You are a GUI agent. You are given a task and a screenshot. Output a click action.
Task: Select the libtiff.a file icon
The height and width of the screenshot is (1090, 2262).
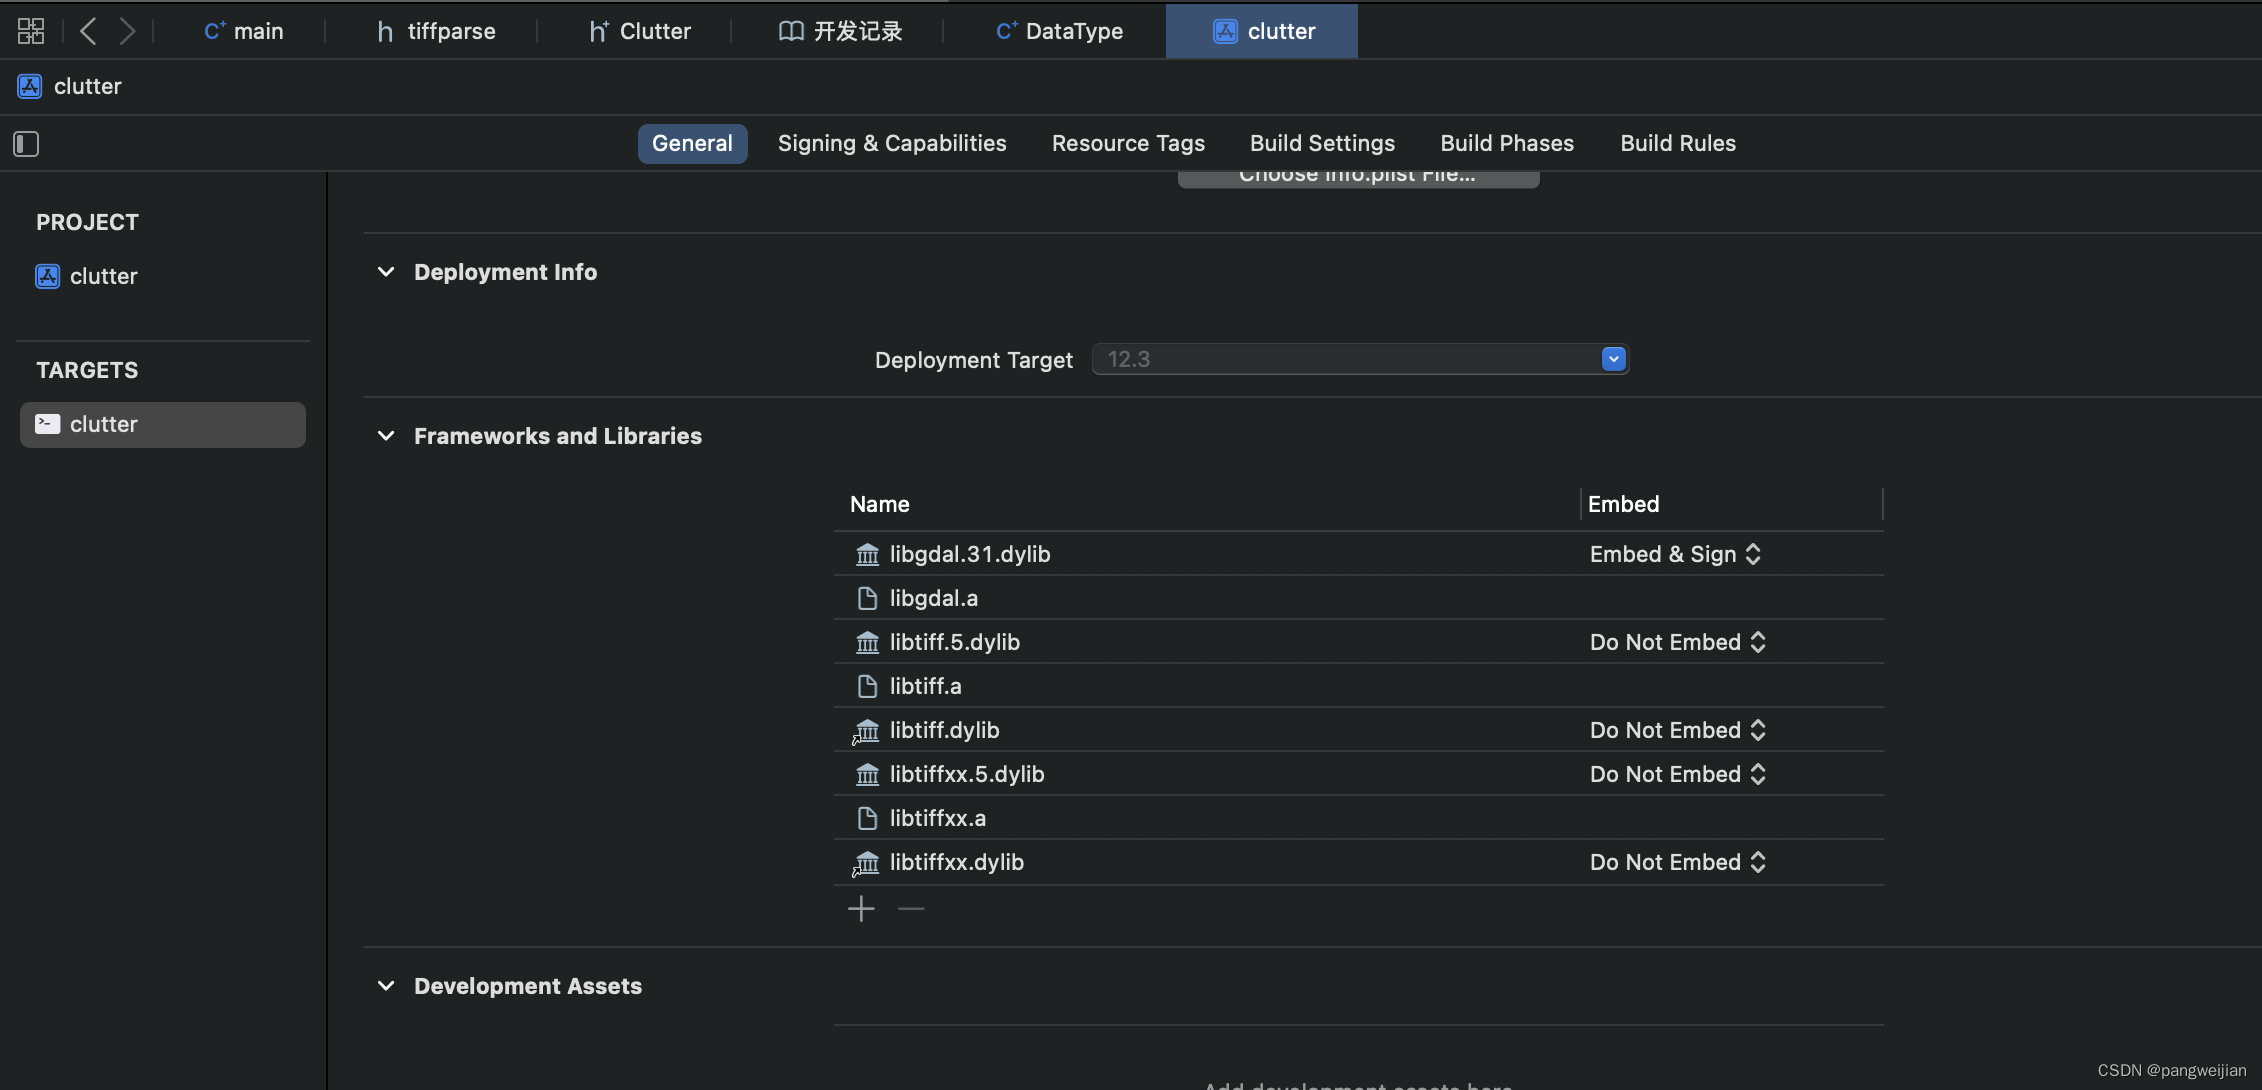pos(867,686)
